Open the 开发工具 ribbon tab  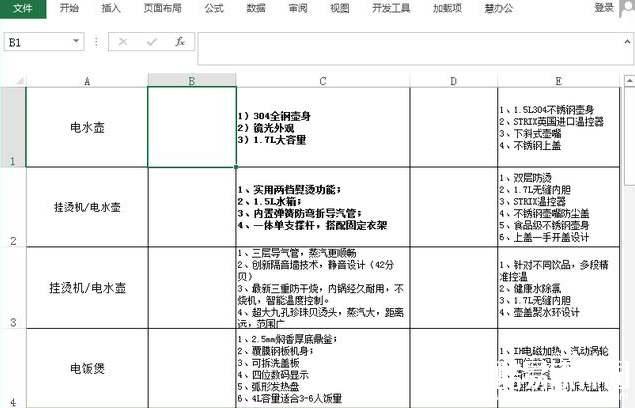391,8
